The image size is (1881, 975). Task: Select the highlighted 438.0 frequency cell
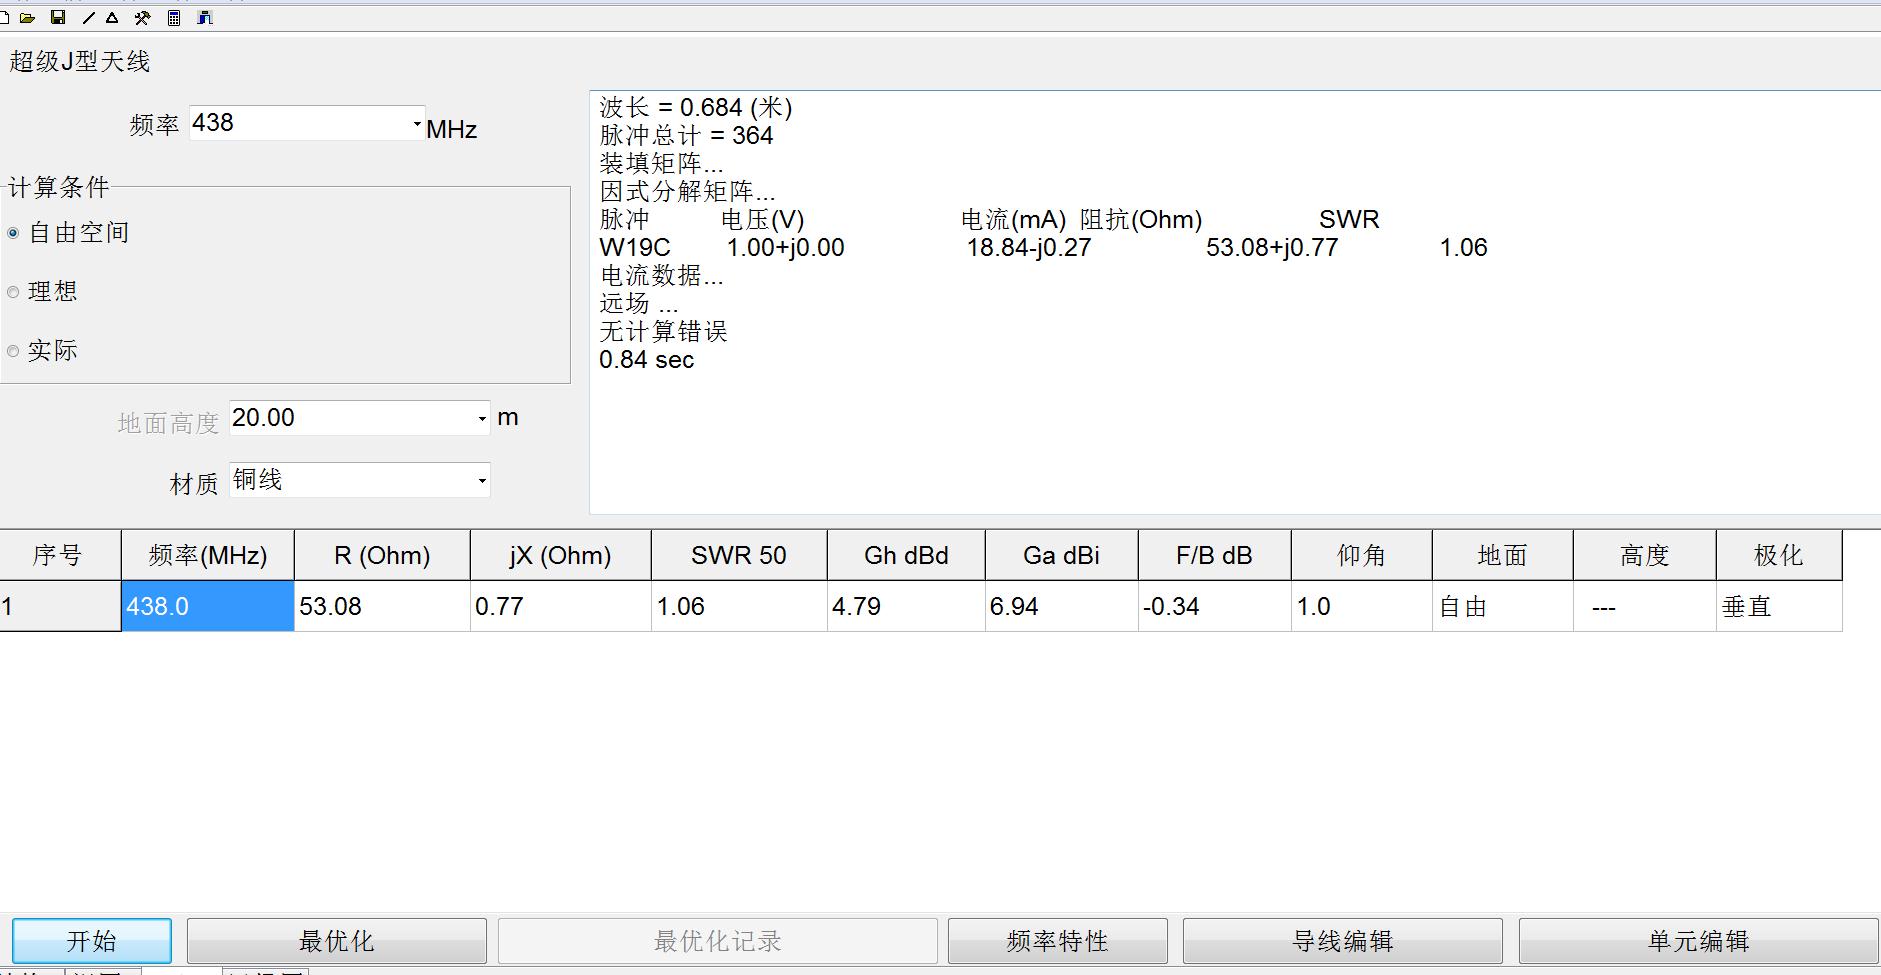tap(207, 607)
